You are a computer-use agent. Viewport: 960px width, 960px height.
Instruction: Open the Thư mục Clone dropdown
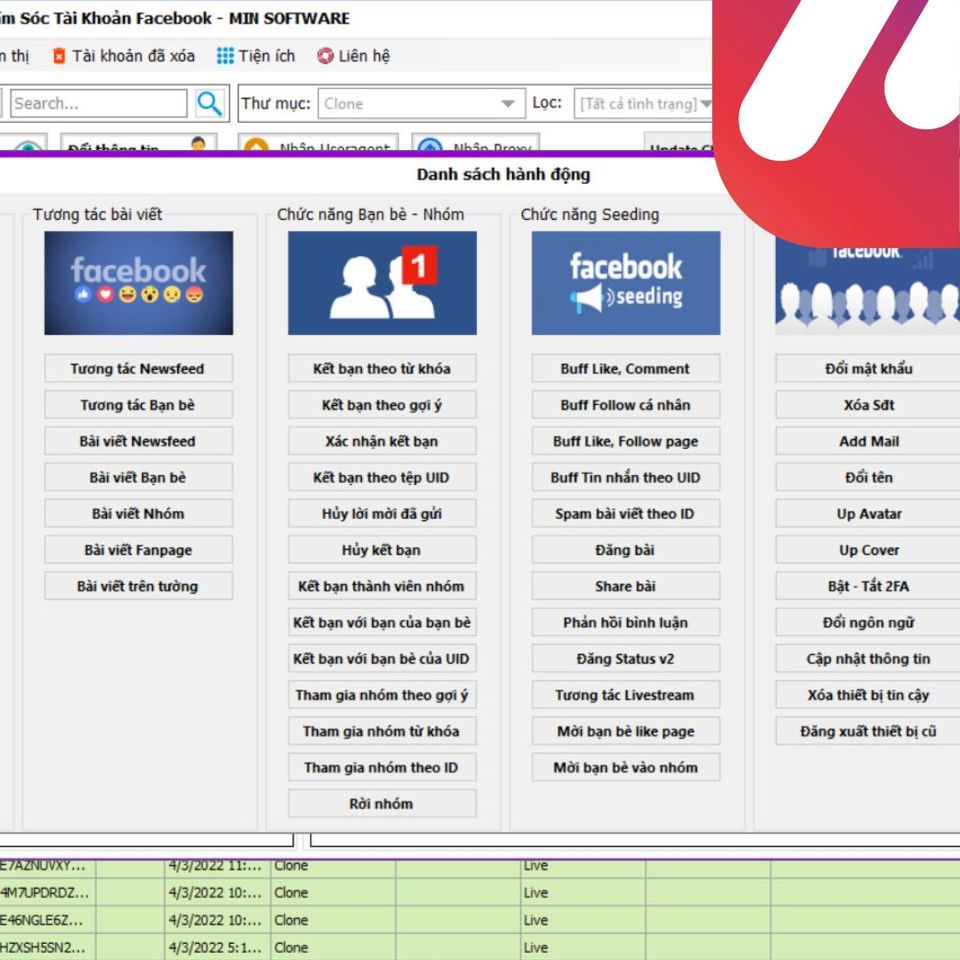(421, 103)
